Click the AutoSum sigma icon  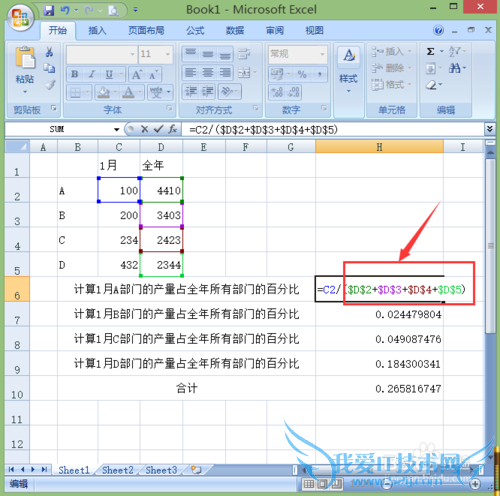(x=431, y=52)
